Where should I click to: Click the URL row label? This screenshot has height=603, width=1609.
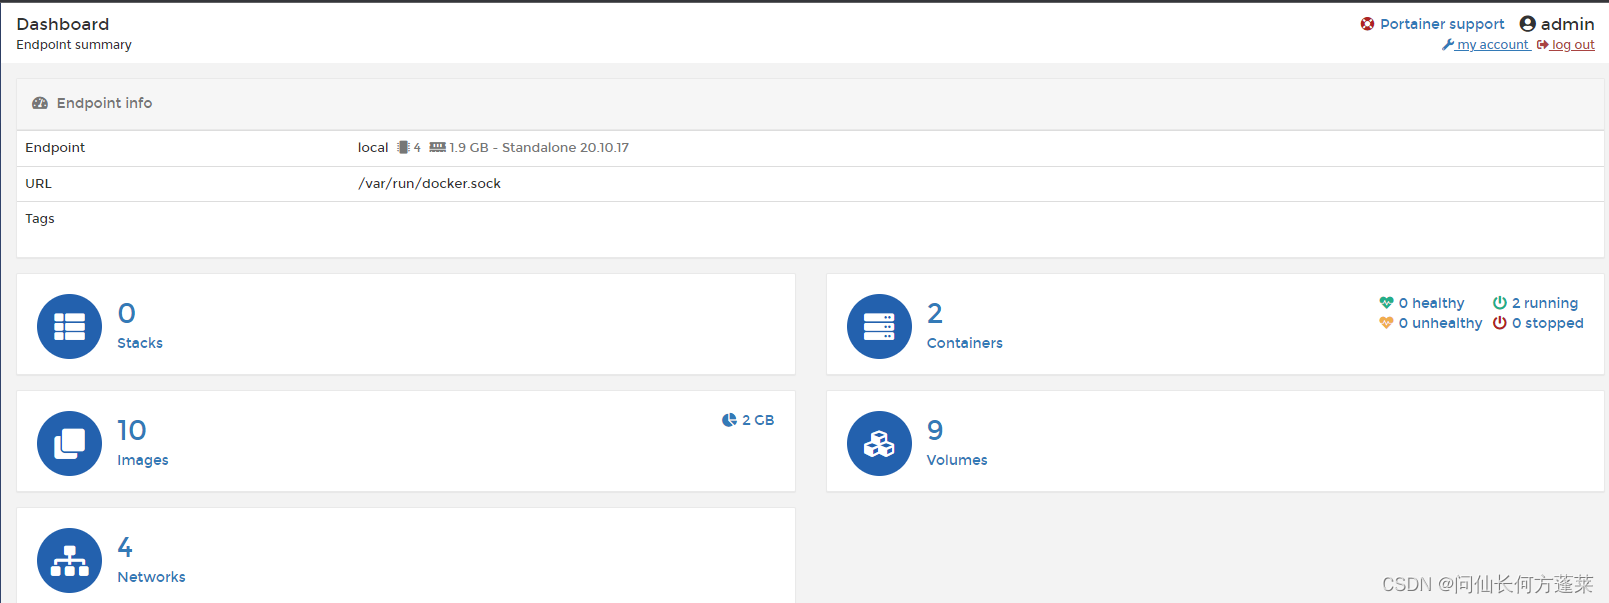[38, 183]
